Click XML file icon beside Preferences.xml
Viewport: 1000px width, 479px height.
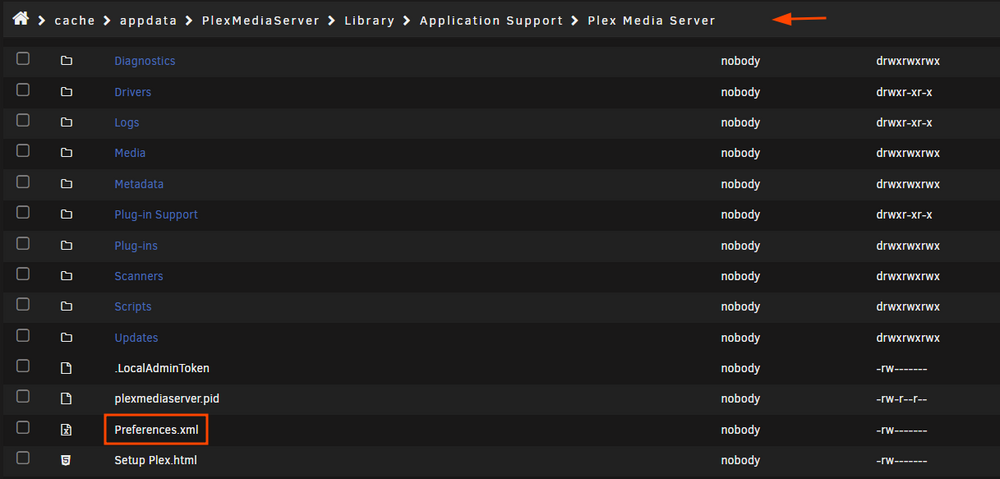[x=66, y=430]
